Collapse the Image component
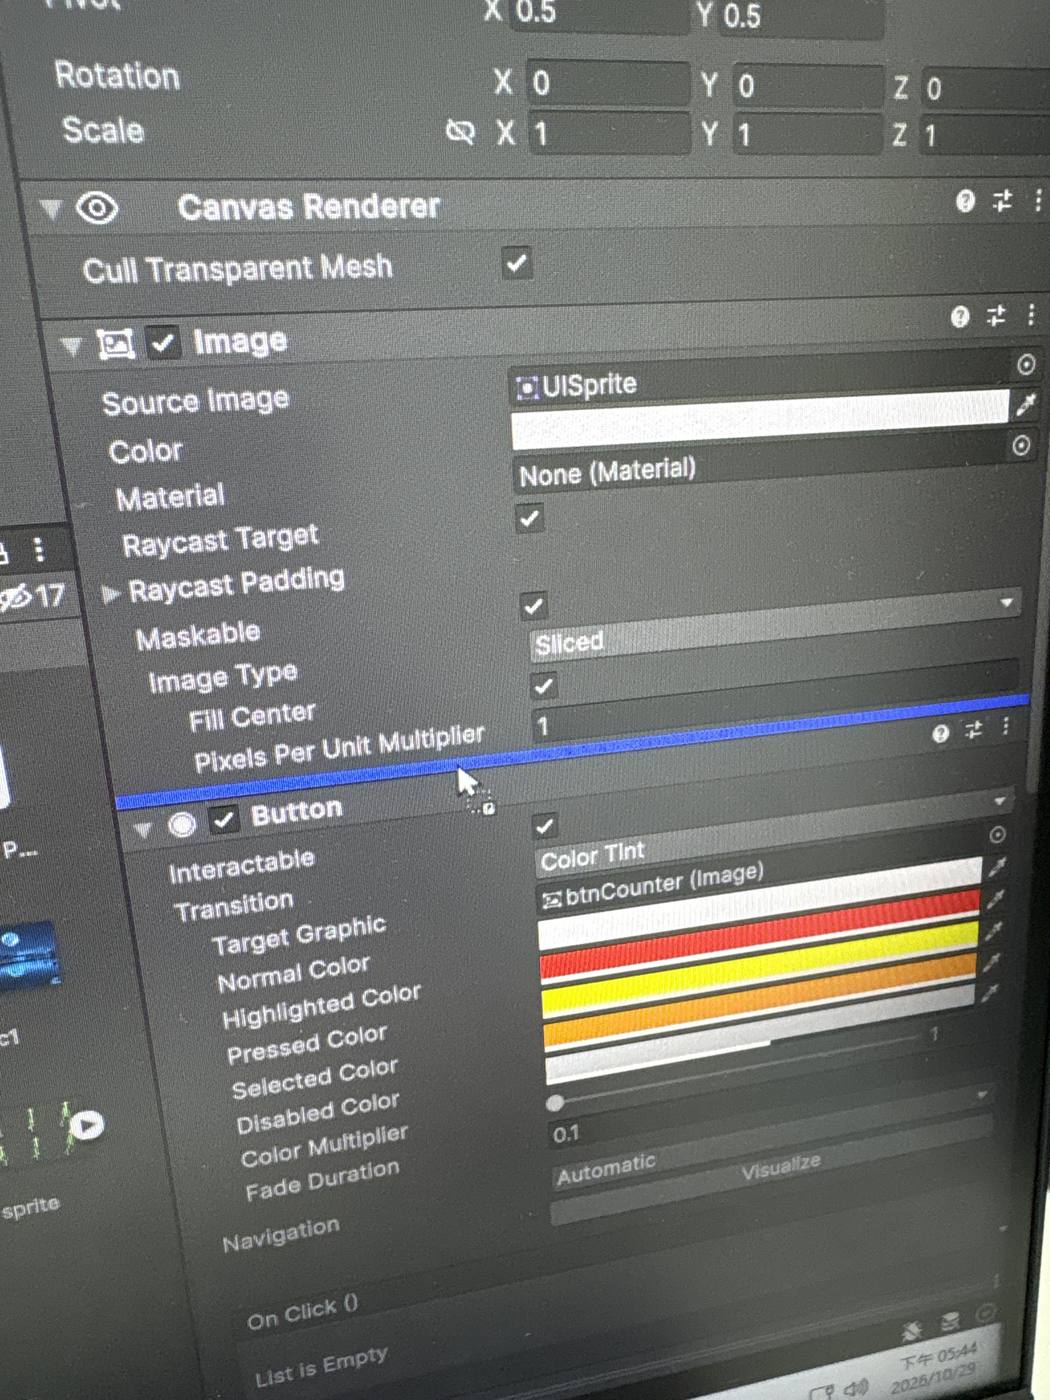 (70, 346)
